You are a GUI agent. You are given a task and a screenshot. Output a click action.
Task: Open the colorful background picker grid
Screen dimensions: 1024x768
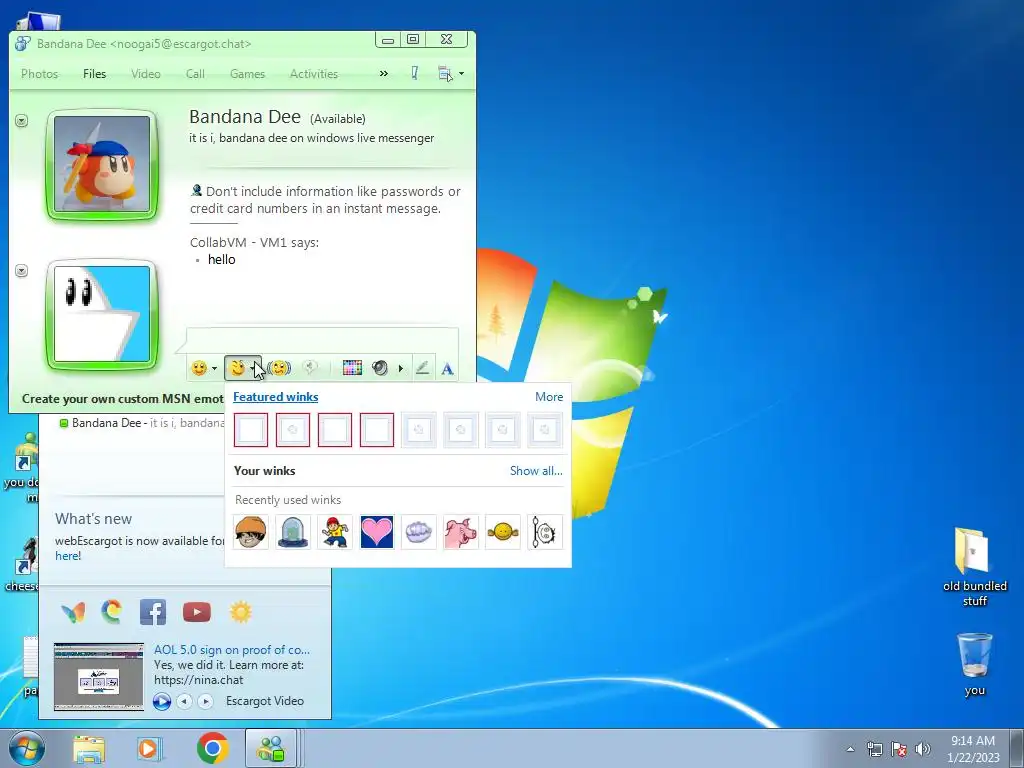[x=352, y=368]
